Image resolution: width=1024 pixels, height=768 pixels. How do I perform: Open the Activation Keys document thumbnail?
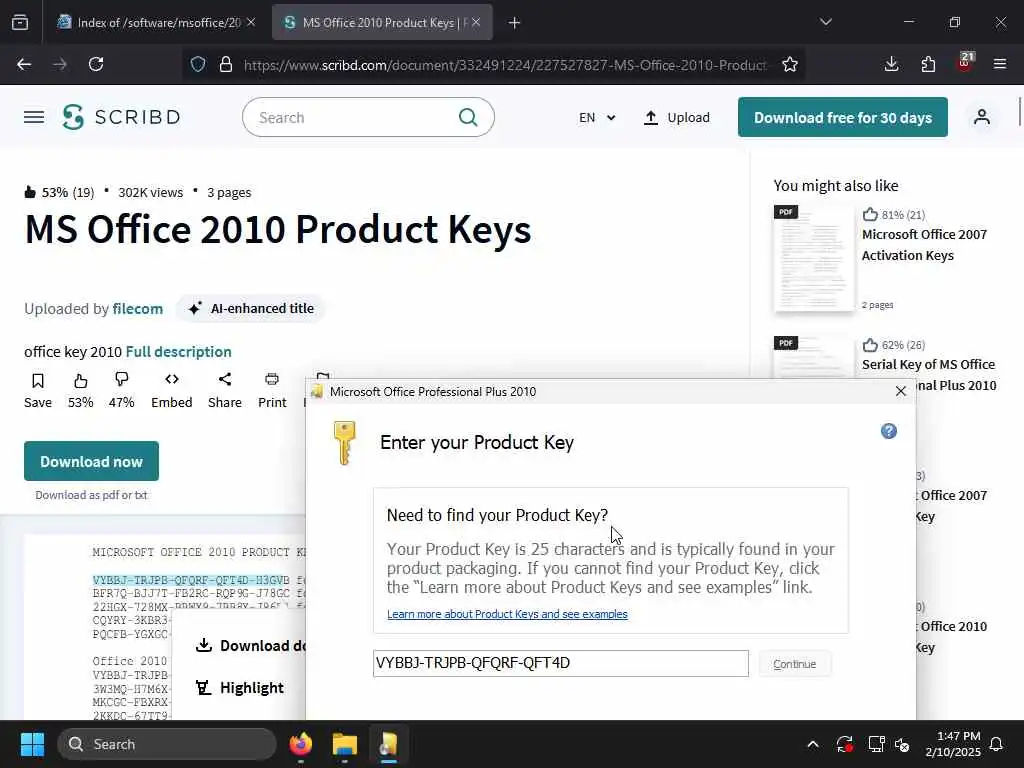[x=814, y=258]
